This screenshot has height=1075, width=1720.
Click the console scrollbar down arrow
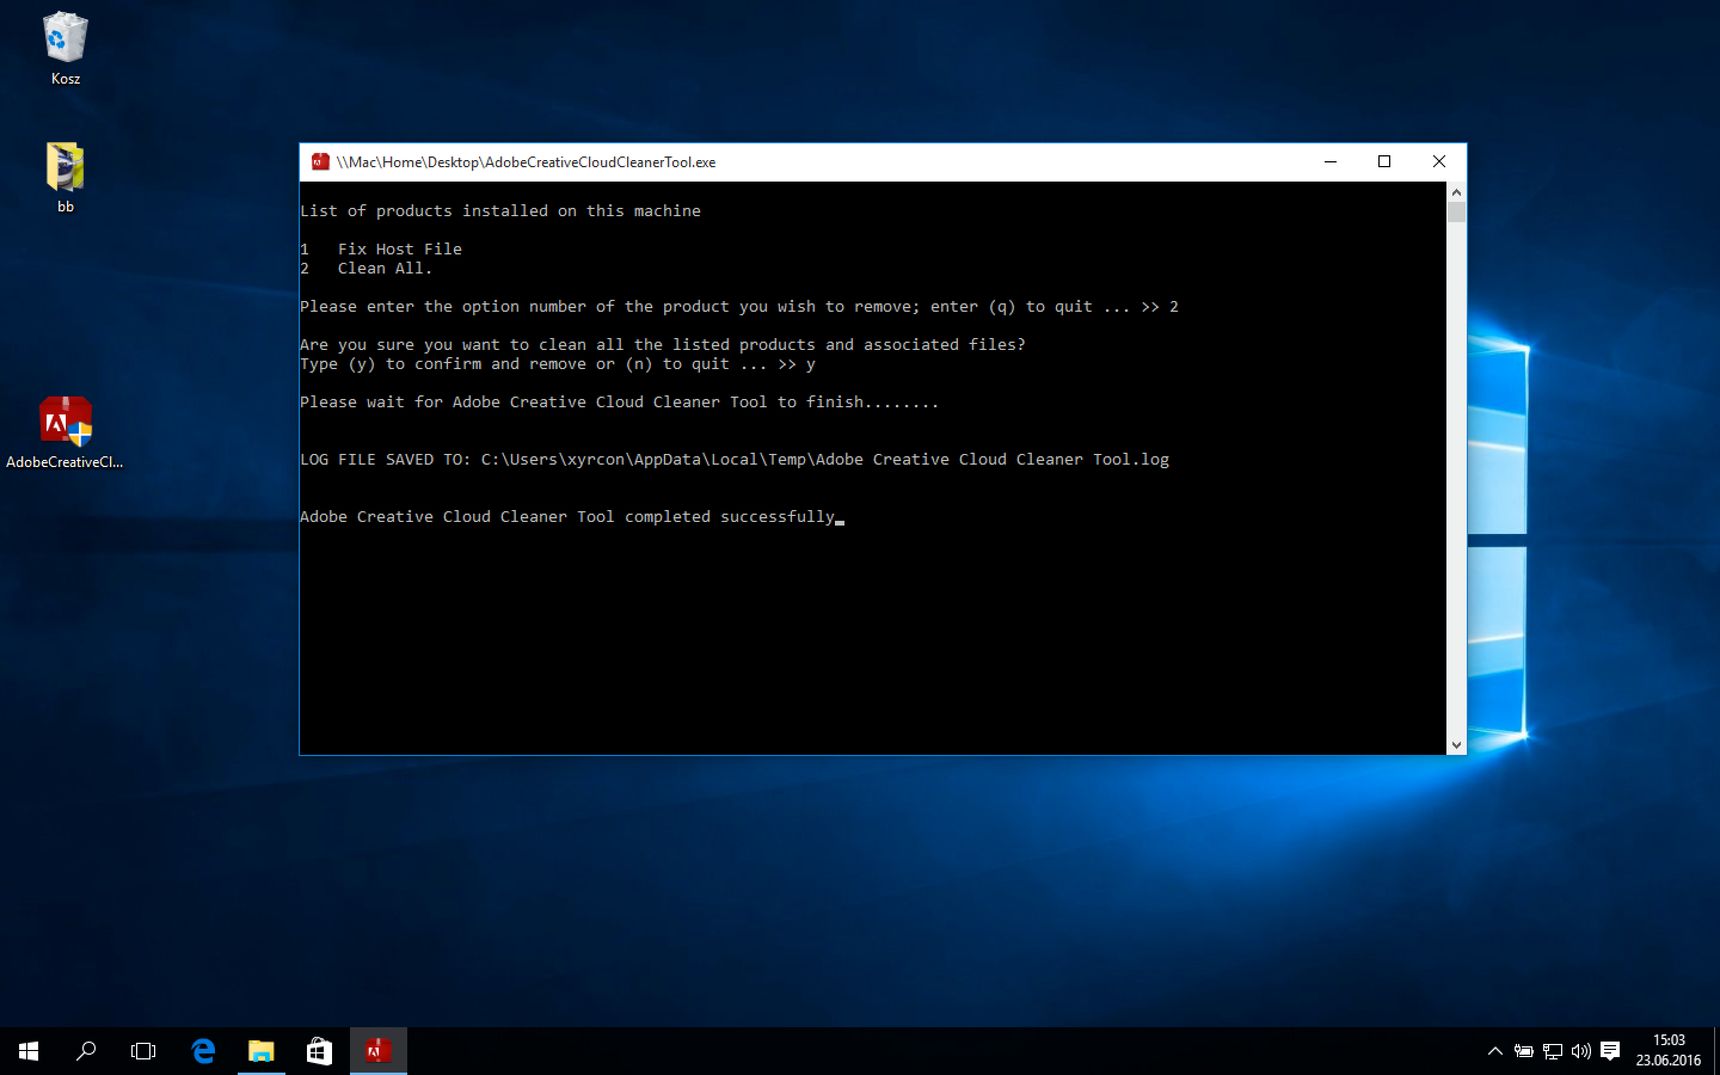[1456, 745]
